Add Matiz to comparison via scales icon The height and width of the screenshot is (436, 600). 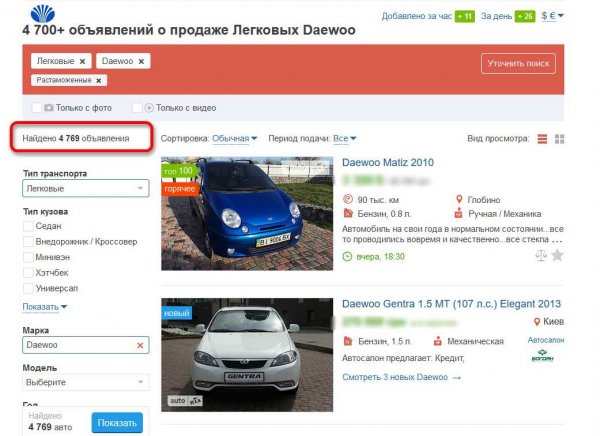(541, 255)
